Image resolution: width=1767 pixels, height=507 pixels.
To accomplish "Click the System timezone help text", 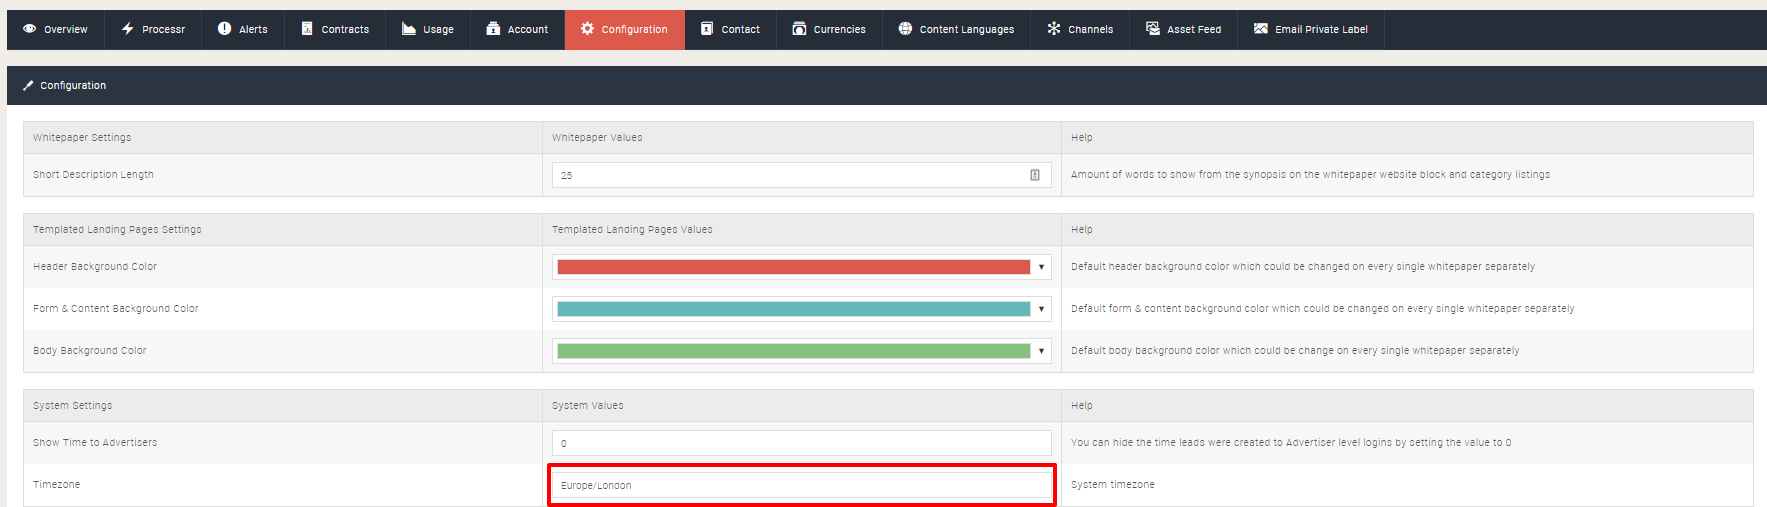I will pos(1113,485).
